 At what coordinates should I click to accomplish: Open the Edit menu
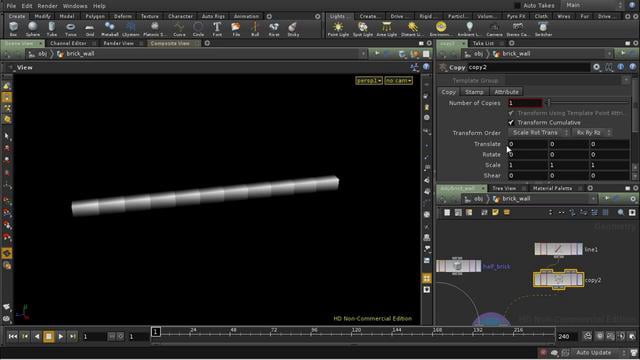[x=27, y=6]
